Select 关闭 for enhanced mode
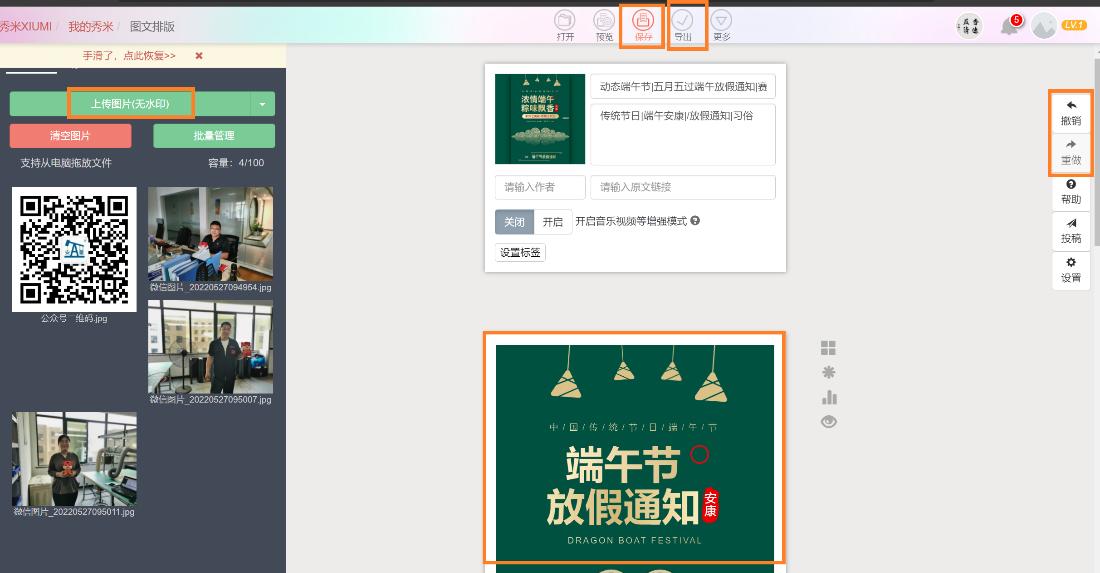The height and width of the screenshot is (573, 1100). point(514,222)
